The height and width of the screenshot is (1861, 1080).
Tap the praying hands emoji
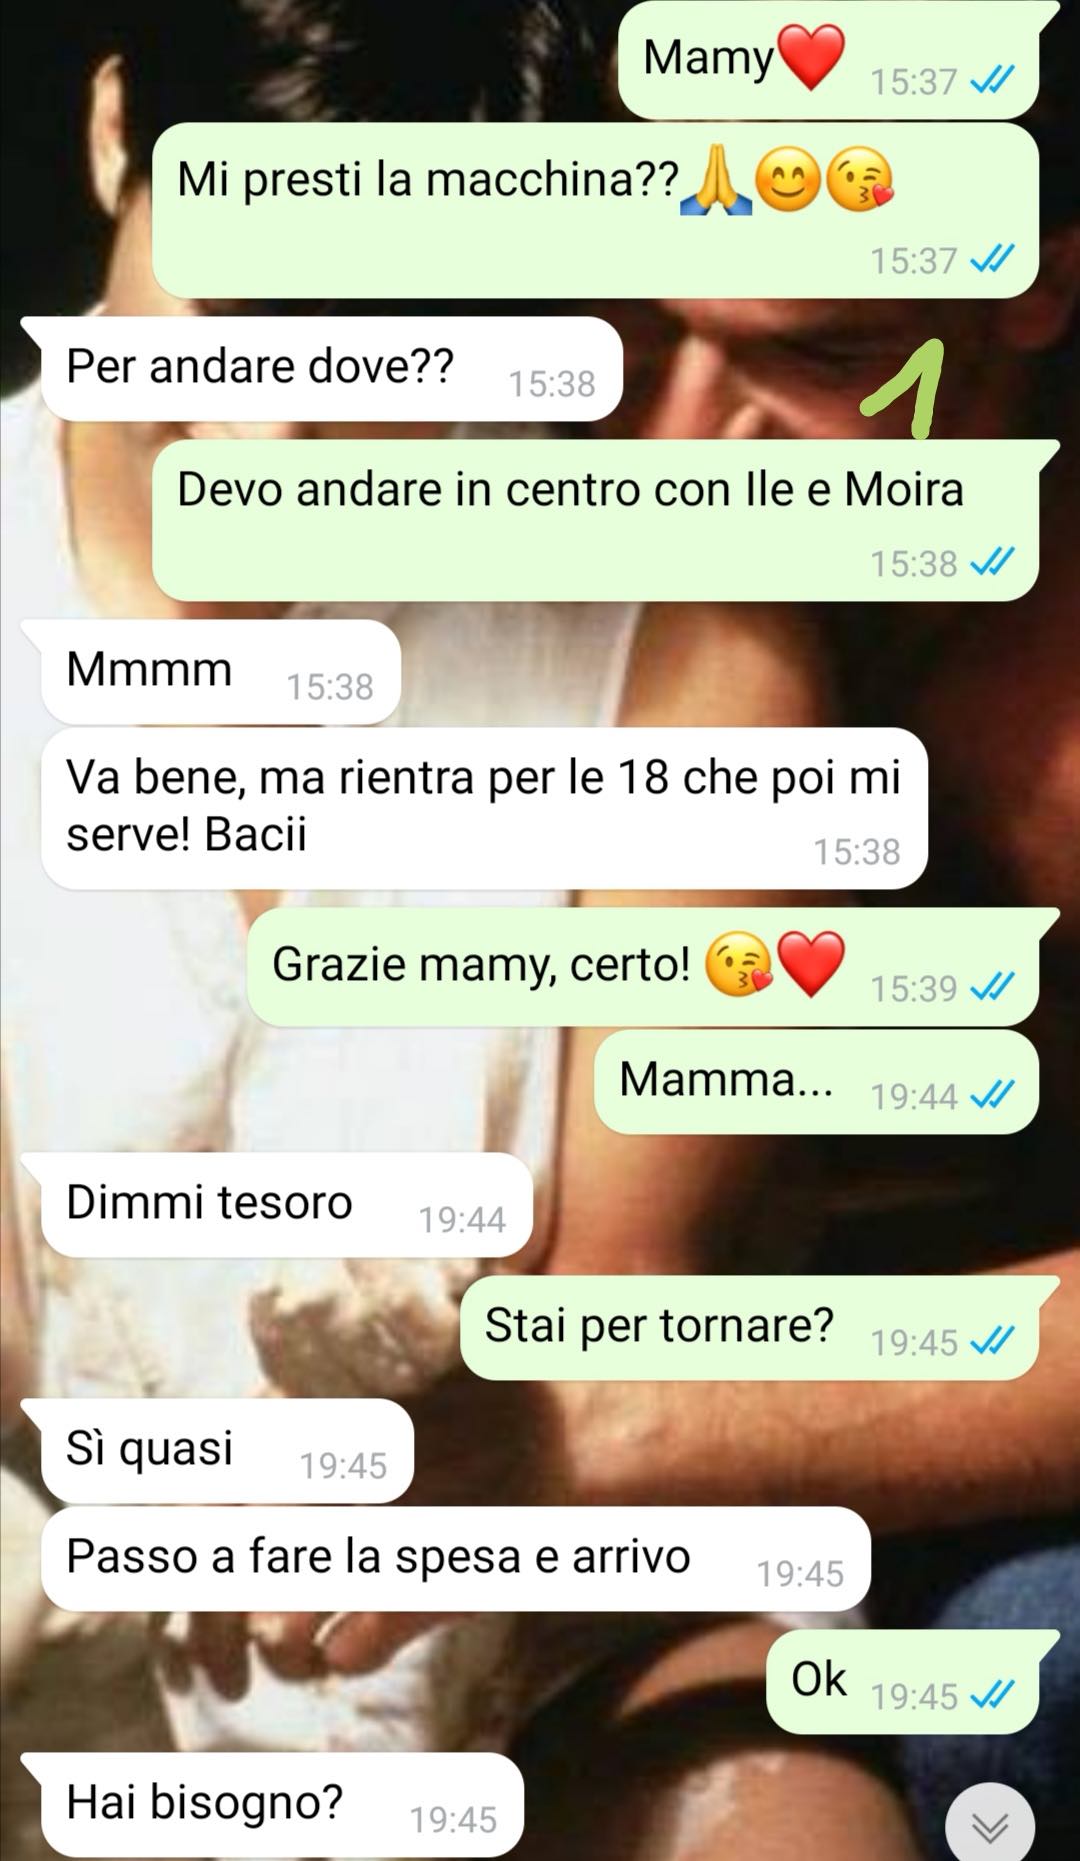(x=715, y=182)
